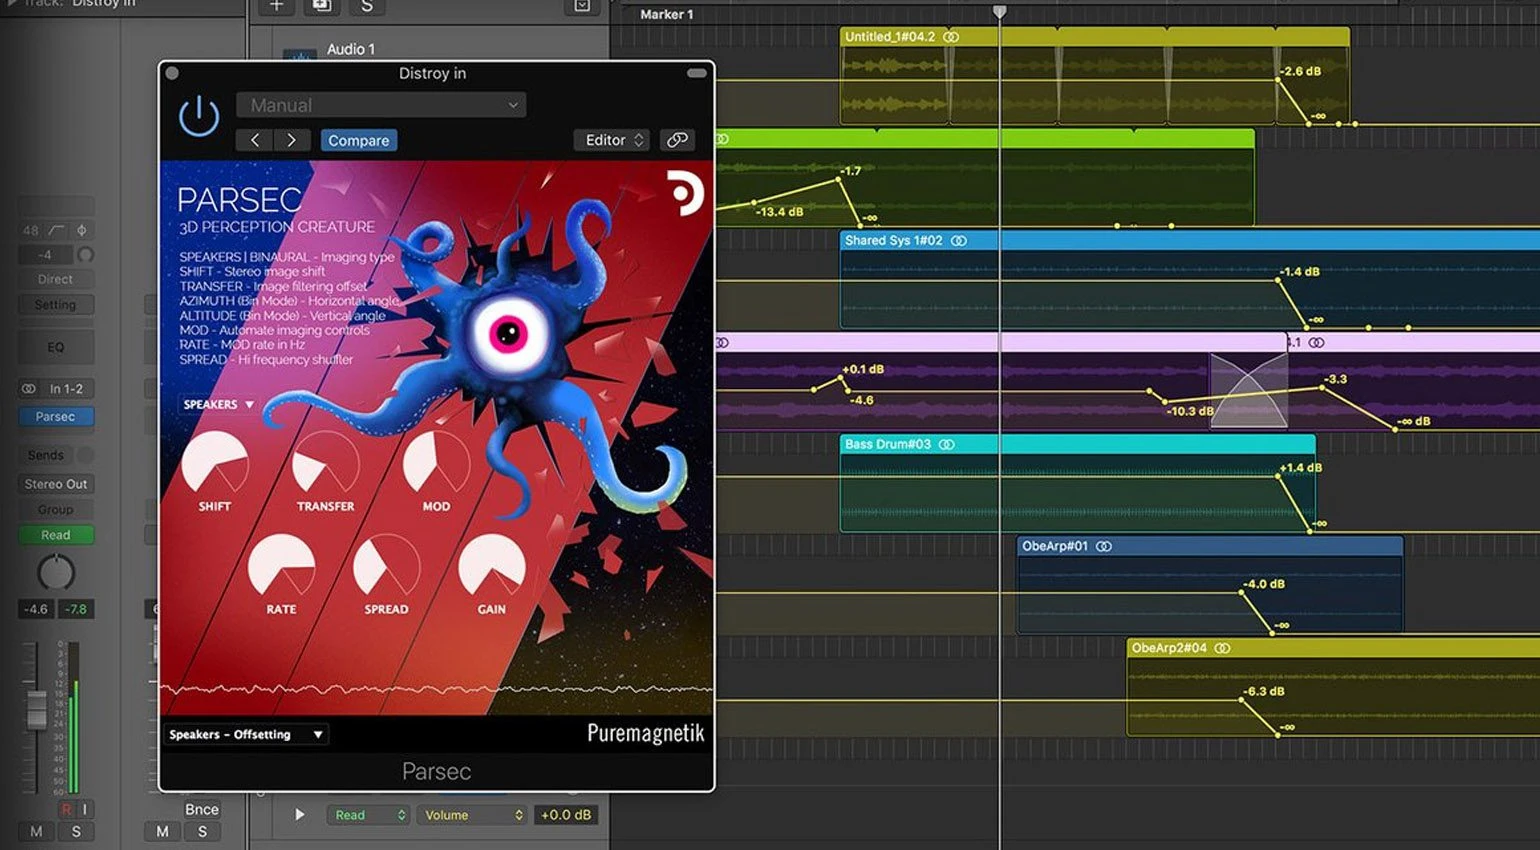Close the Distroy in plugin window

pyautogui.click(x=172, y=73)
